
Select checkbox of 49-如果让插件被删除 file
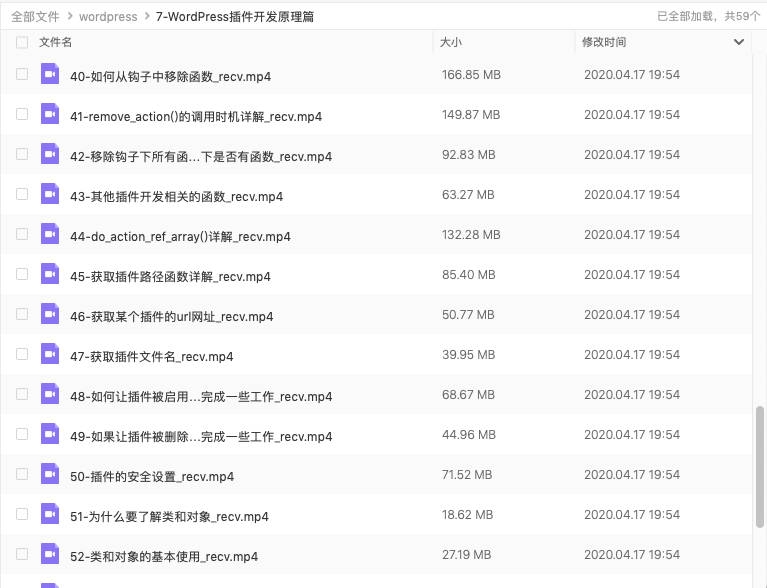tap(22, 434)
